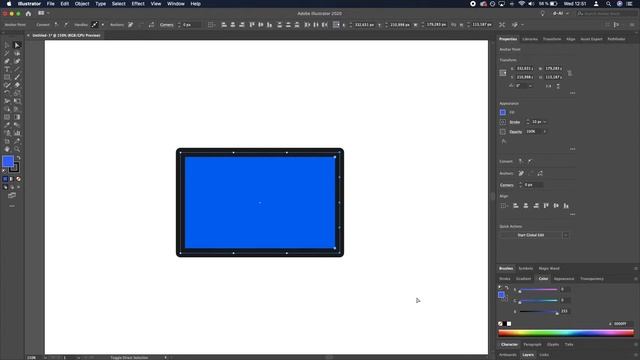The height and width of the screenshot is (360, 640).
Task: Open the Start Global Edit dropdown arrow
Action: [565, 235]
